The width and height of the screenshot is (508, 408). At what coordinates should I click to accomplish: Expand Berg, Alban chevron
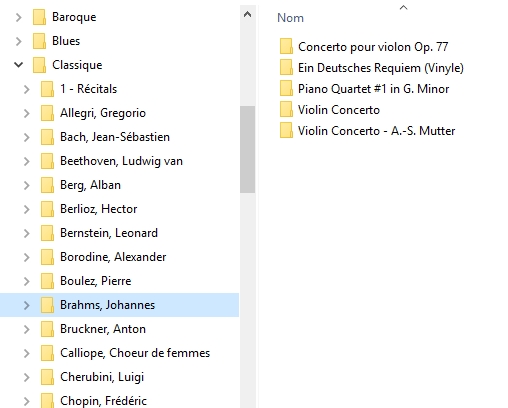pos(27,185)
